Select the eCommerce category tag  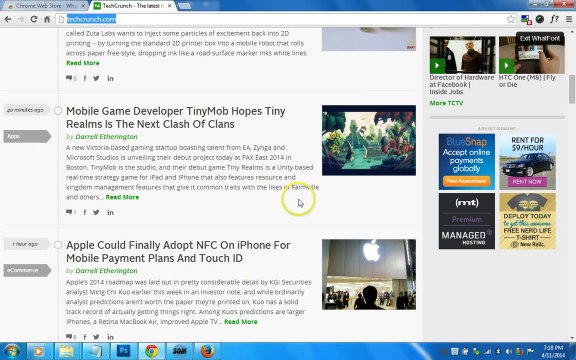coord(27,270)
